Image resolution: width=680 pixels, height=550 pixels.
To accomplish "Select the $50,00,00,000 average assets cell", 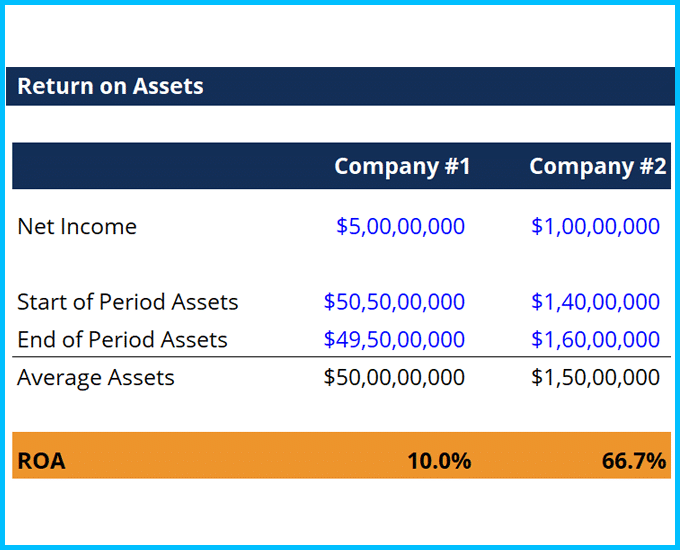I will click(394, 378).
